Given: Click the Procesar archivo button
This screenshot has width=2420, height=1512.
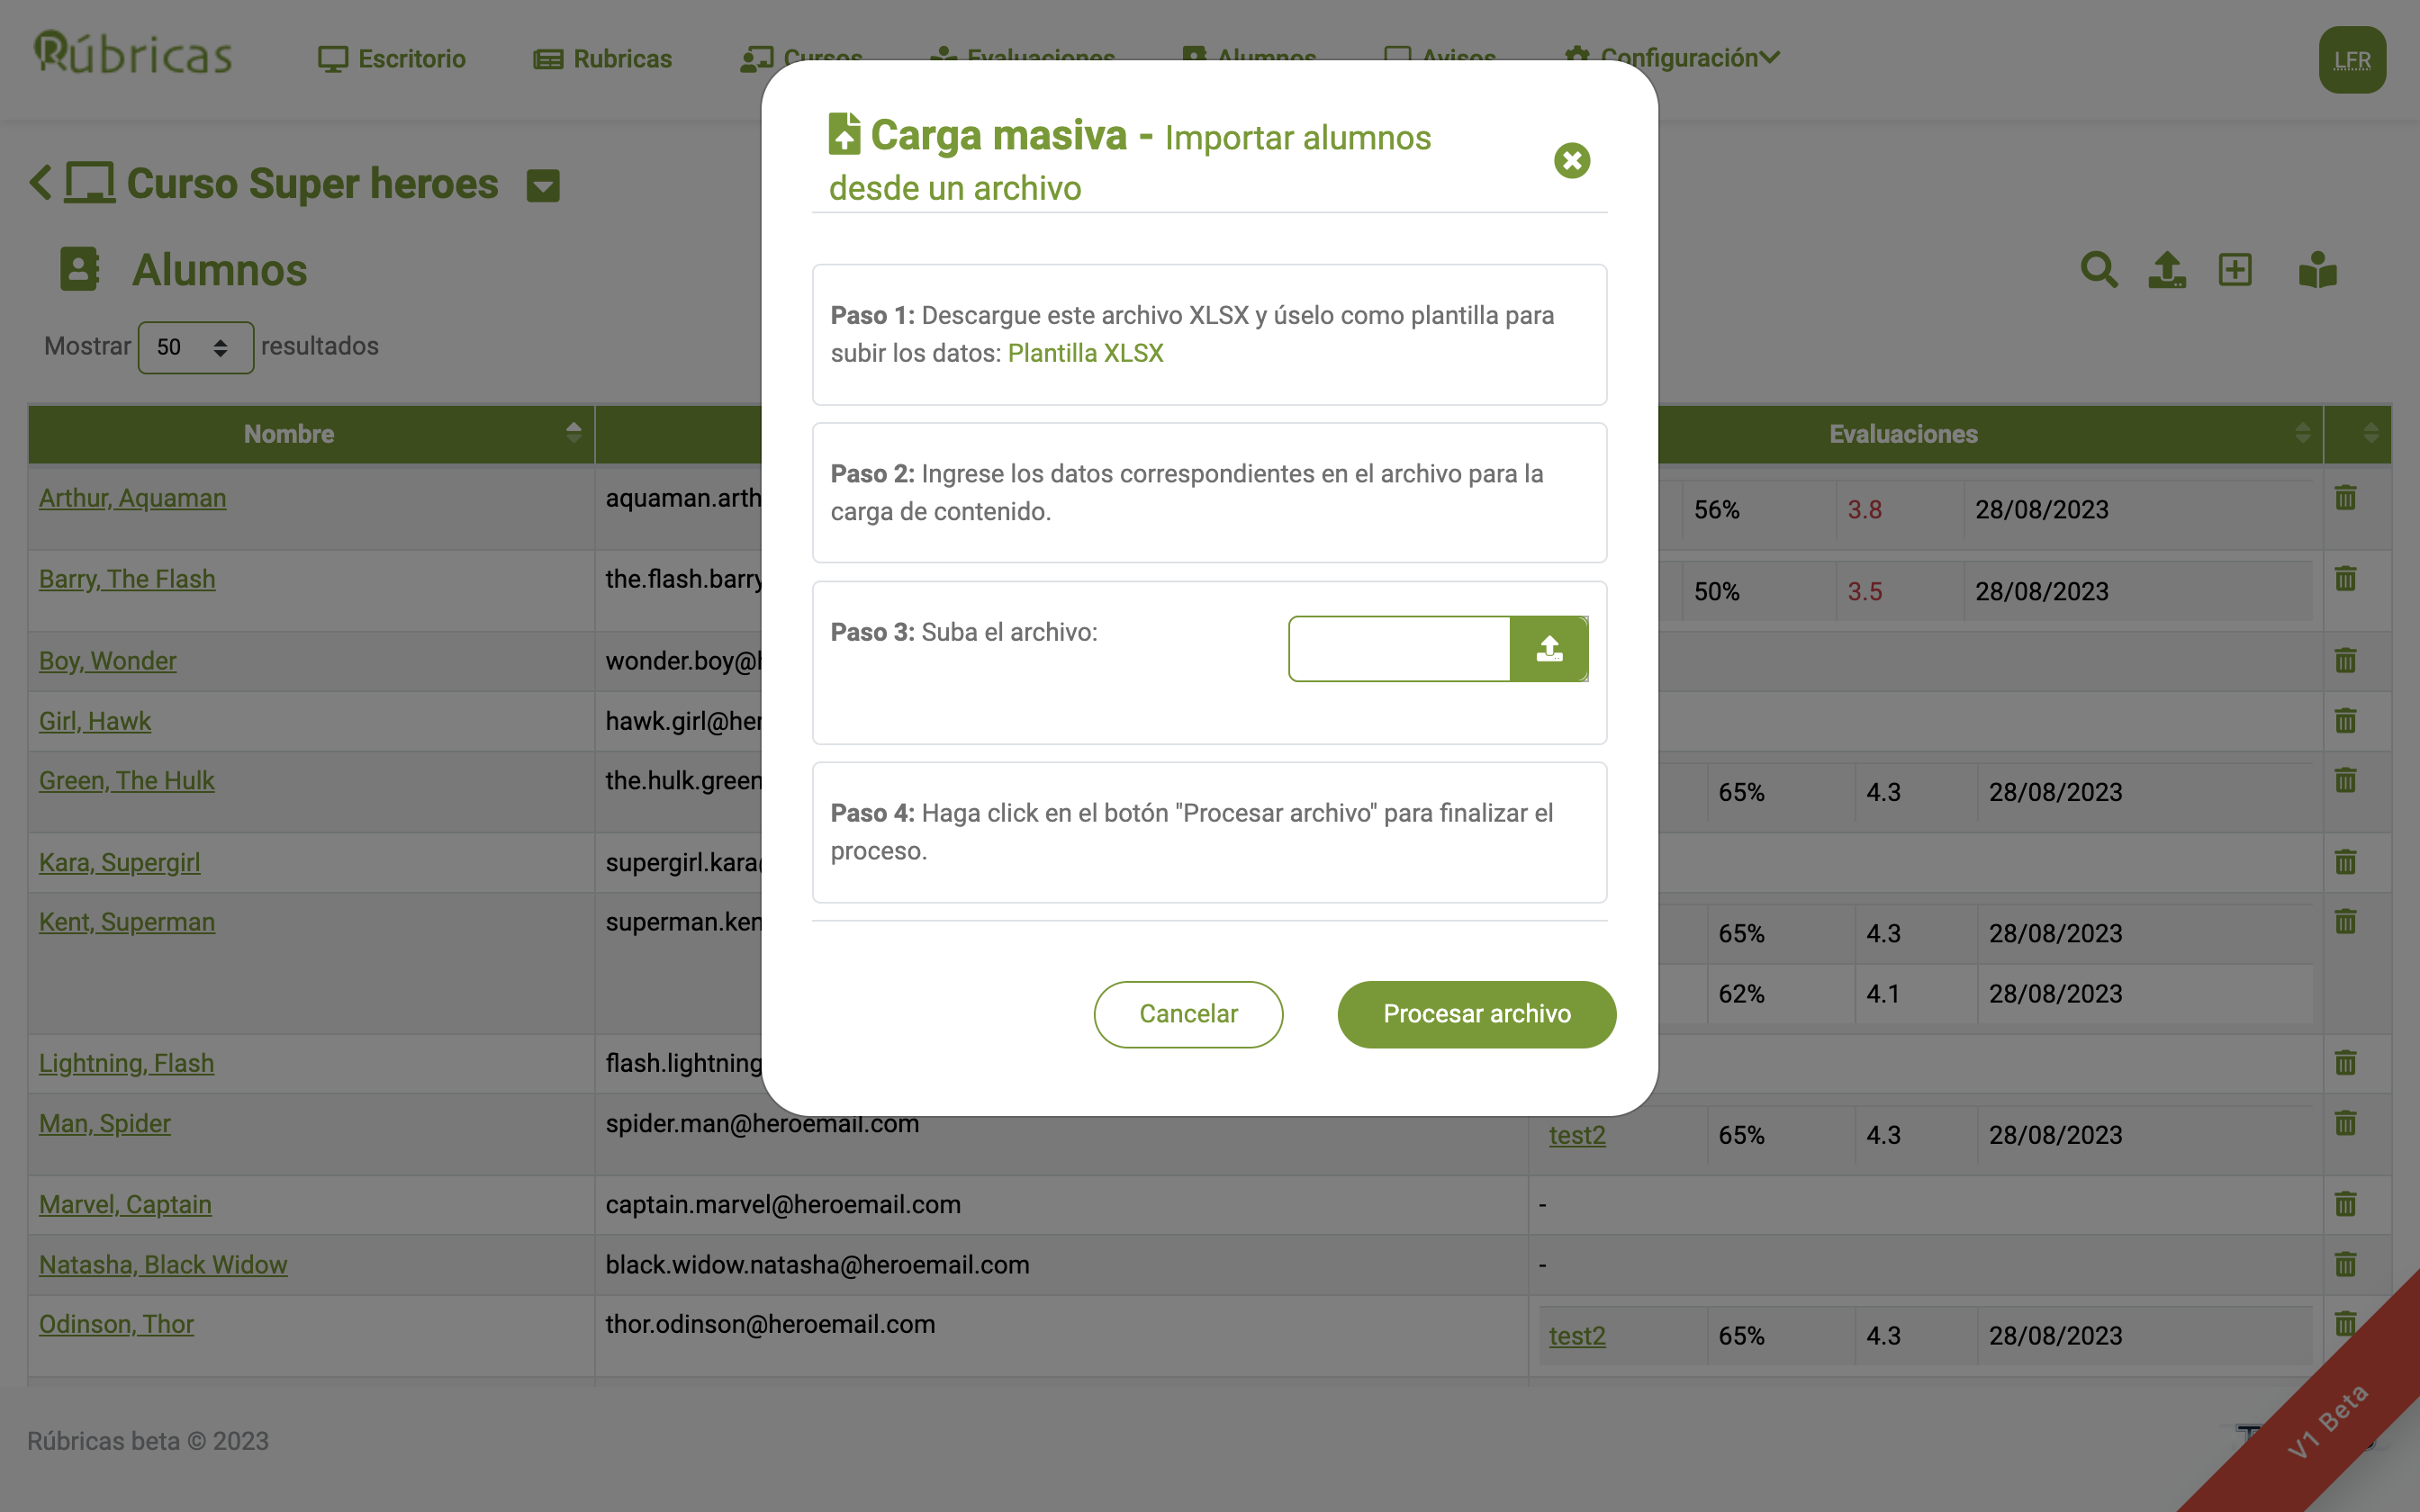Looking at the screenshot, I should point(1476,1014).
